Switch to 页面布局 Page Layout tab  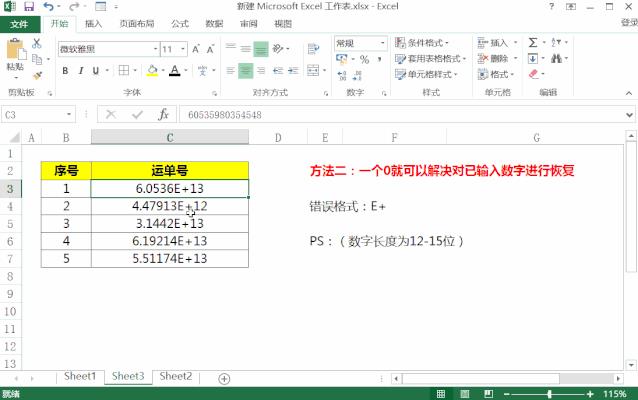coord(137,24)
